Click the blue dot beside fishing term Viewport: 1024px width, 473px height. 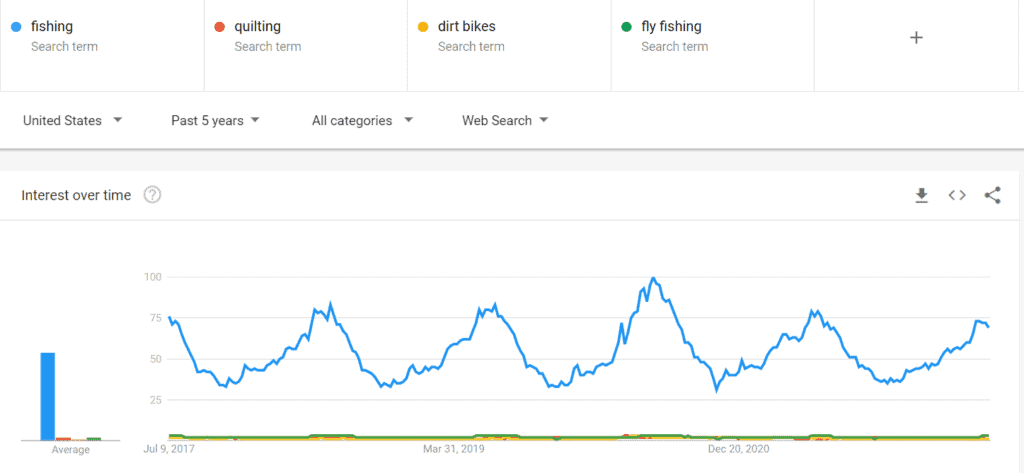(15, 27)
